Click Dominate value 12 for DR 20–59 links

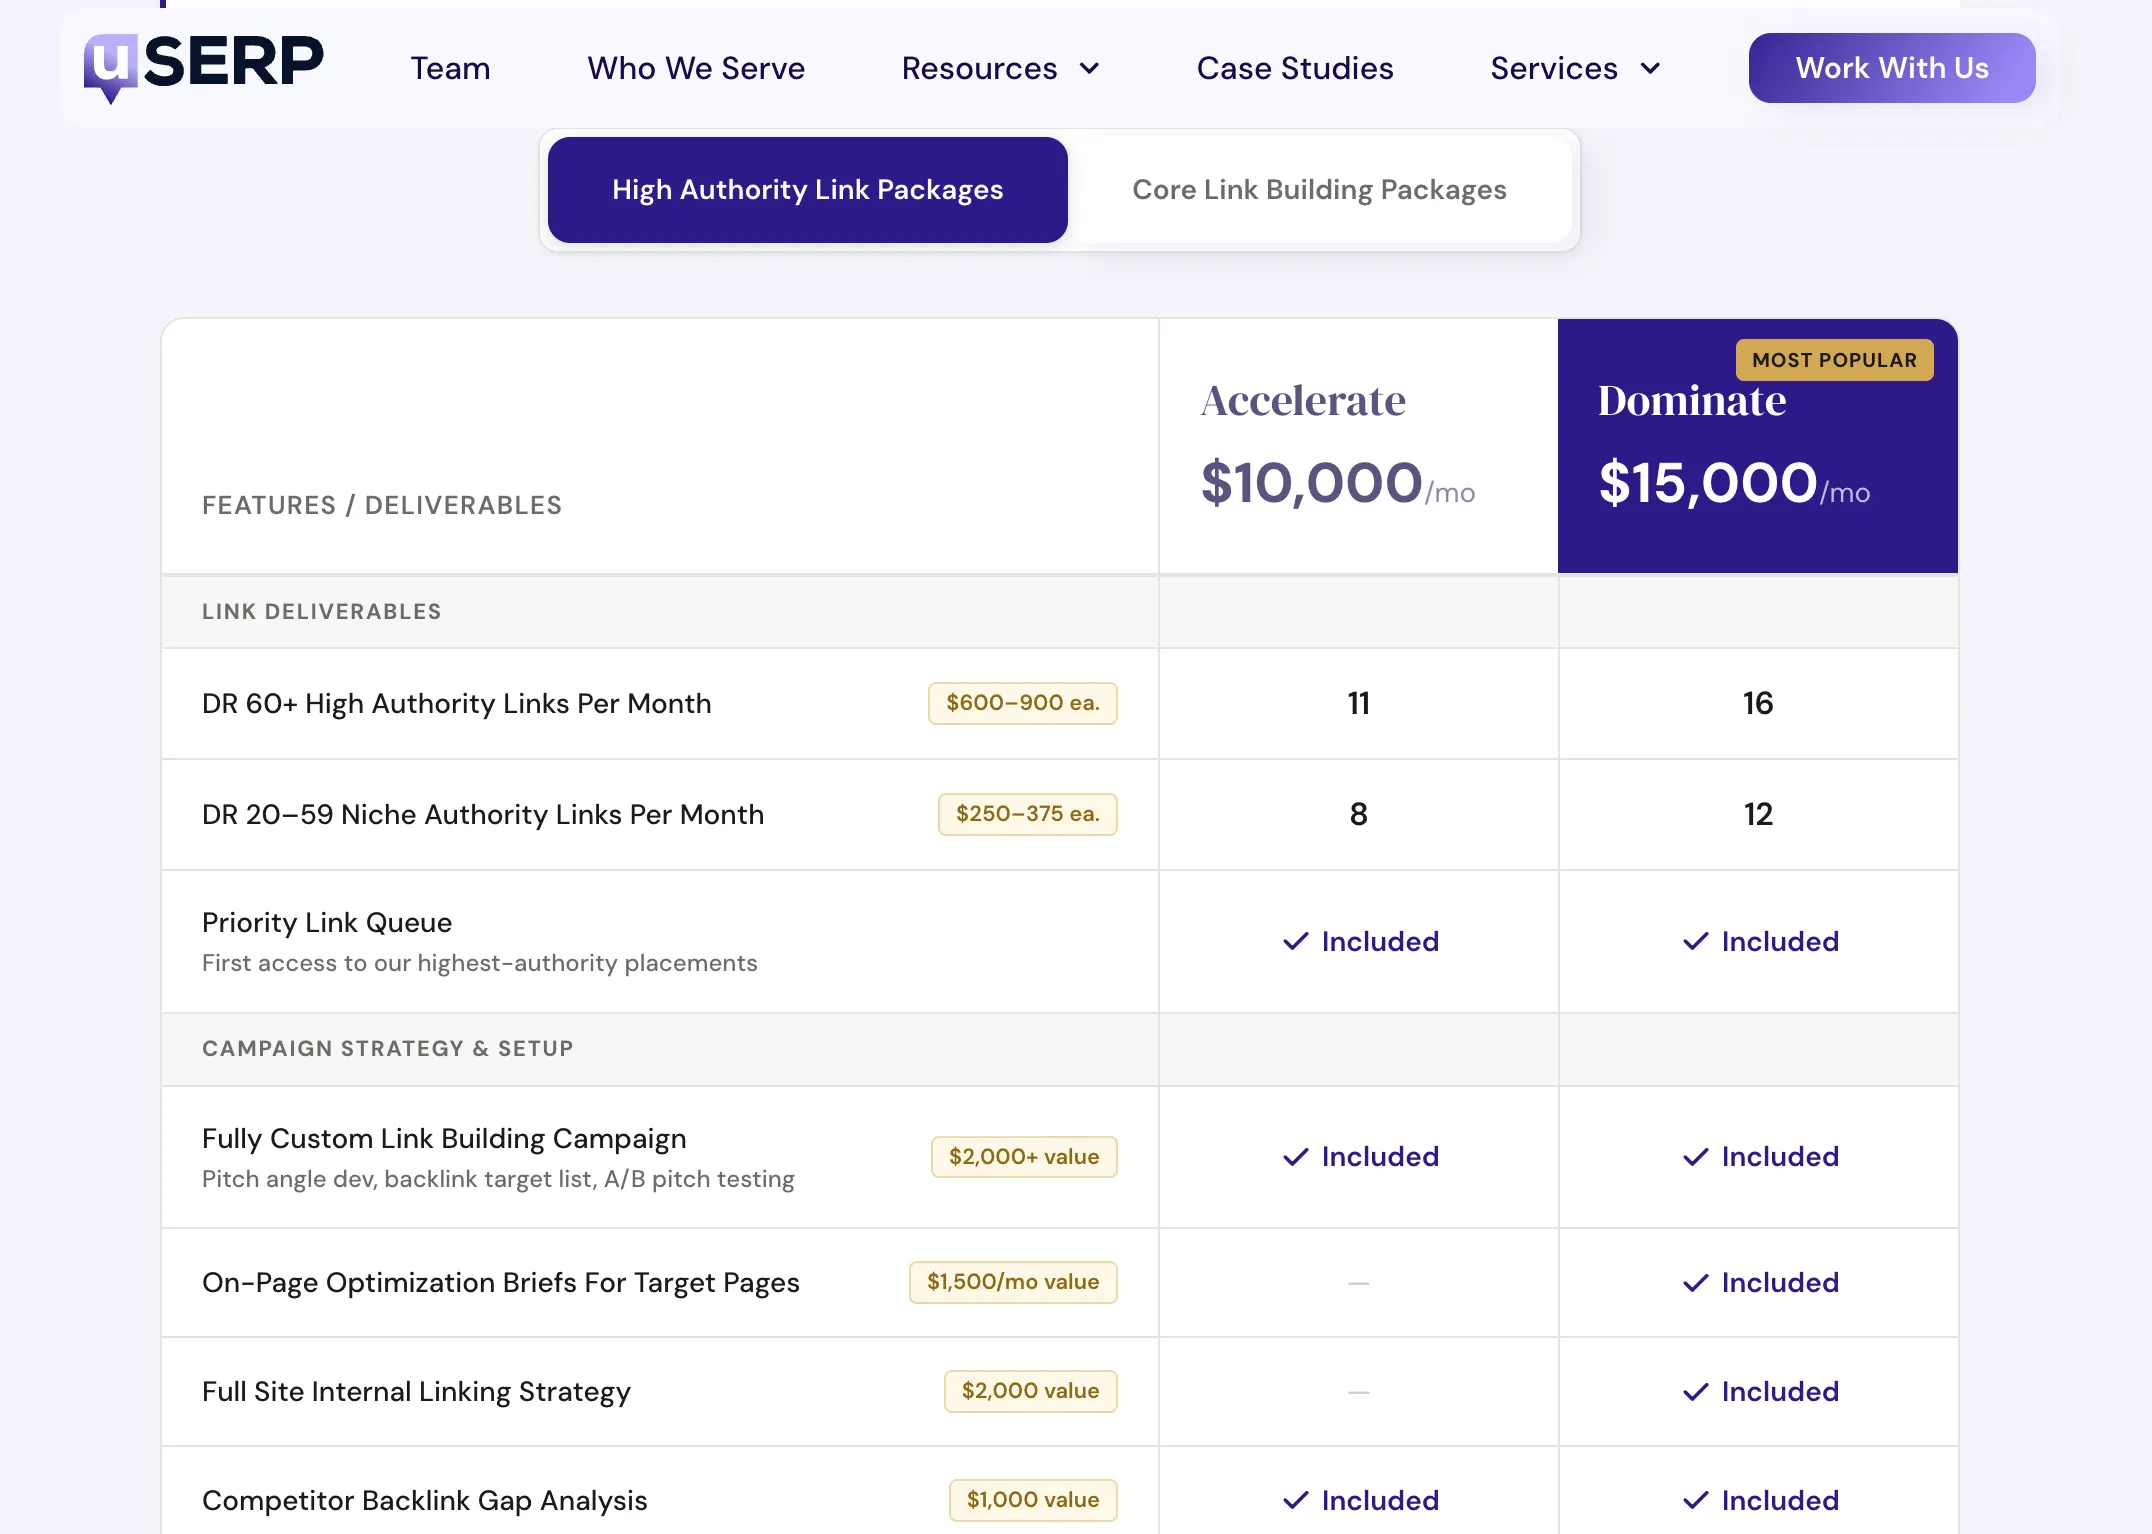pos(1758,814)
